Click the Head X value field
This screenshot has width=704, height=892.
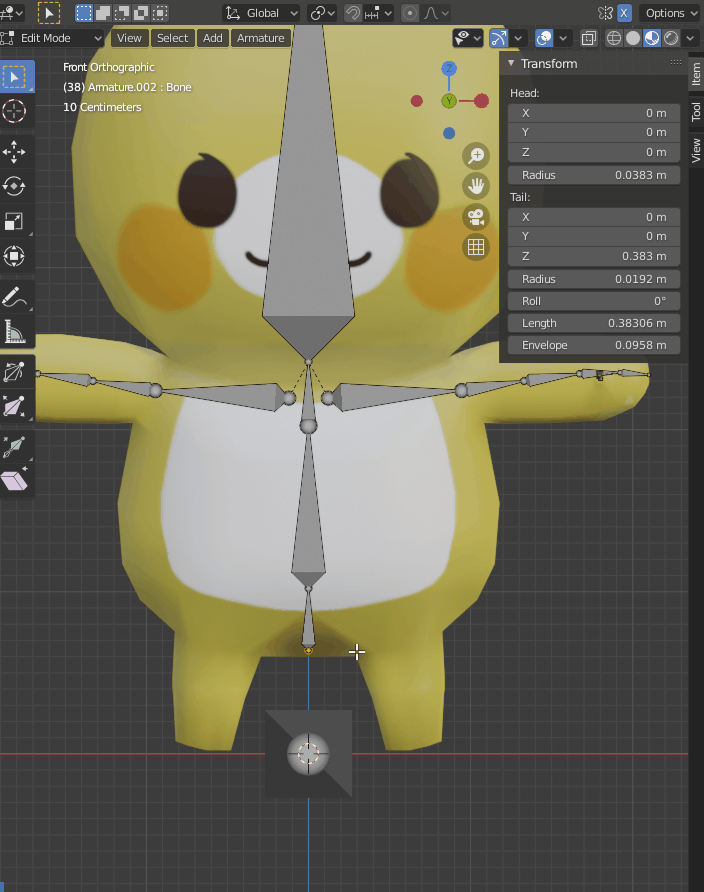click(594, 113)
